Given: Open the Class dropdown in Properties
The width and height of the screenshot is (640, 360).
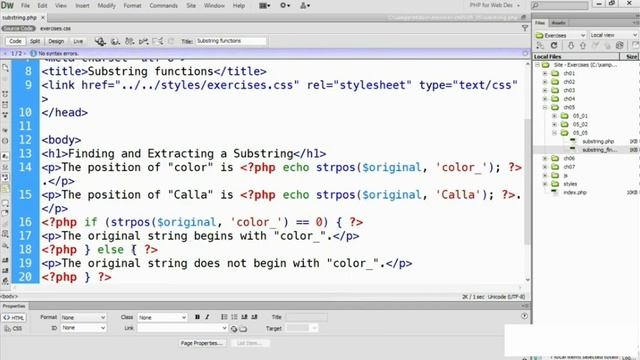Looking at the screenshot, I should point(162,317).
